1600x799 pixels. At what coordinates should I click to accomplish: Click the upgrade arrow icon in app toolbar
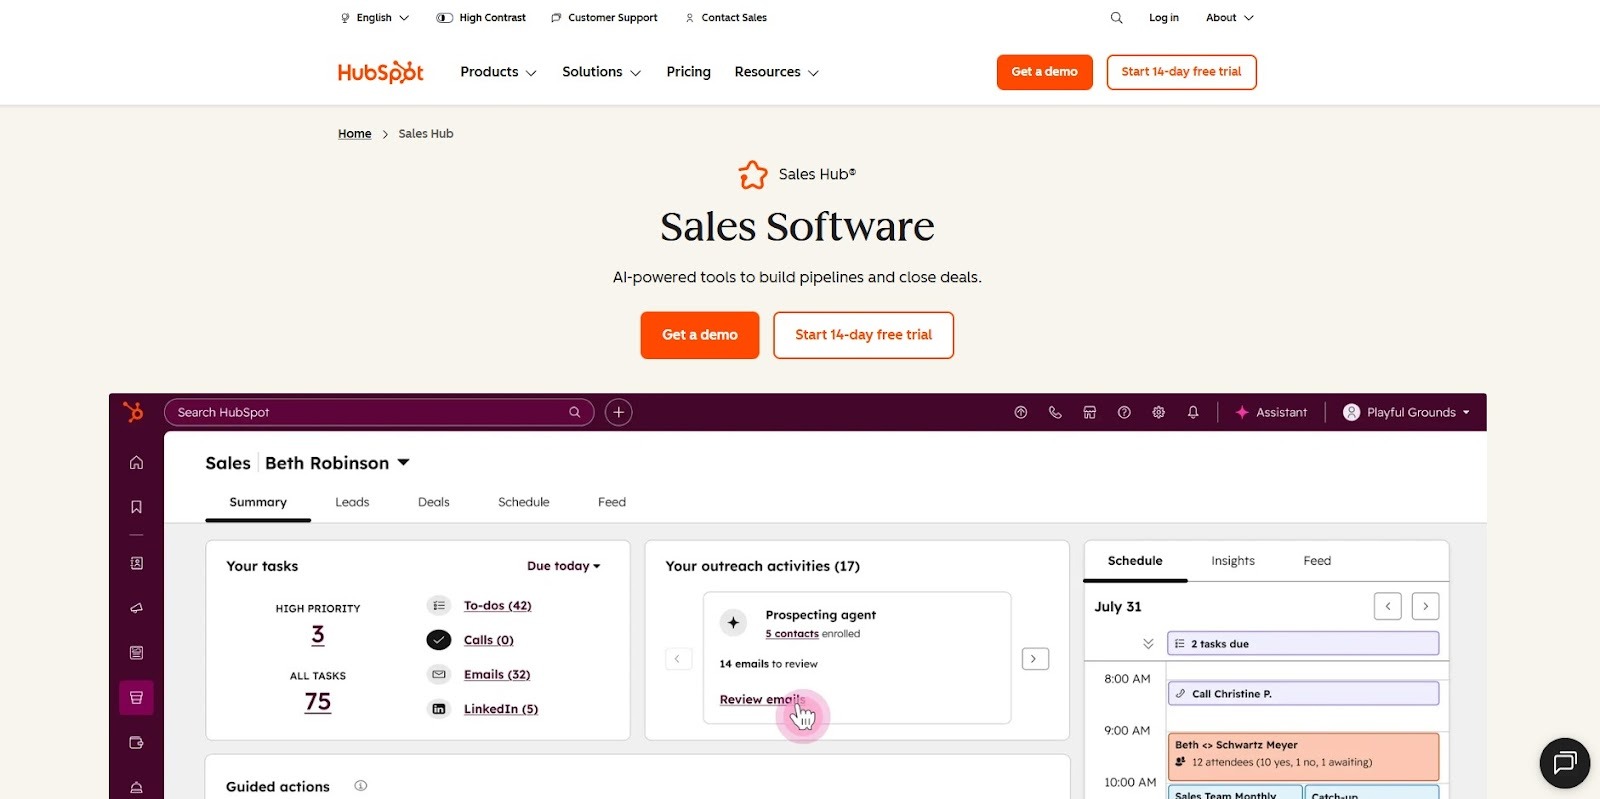click(x=1021, y=412)
